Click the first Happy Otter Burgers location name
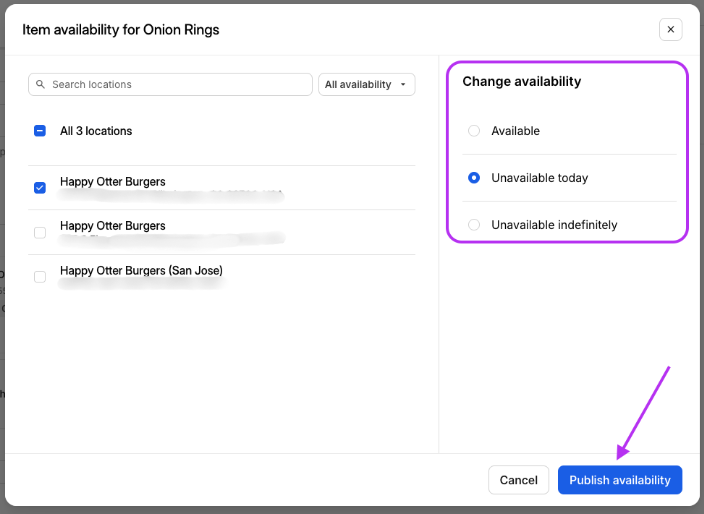 [113, 182]
